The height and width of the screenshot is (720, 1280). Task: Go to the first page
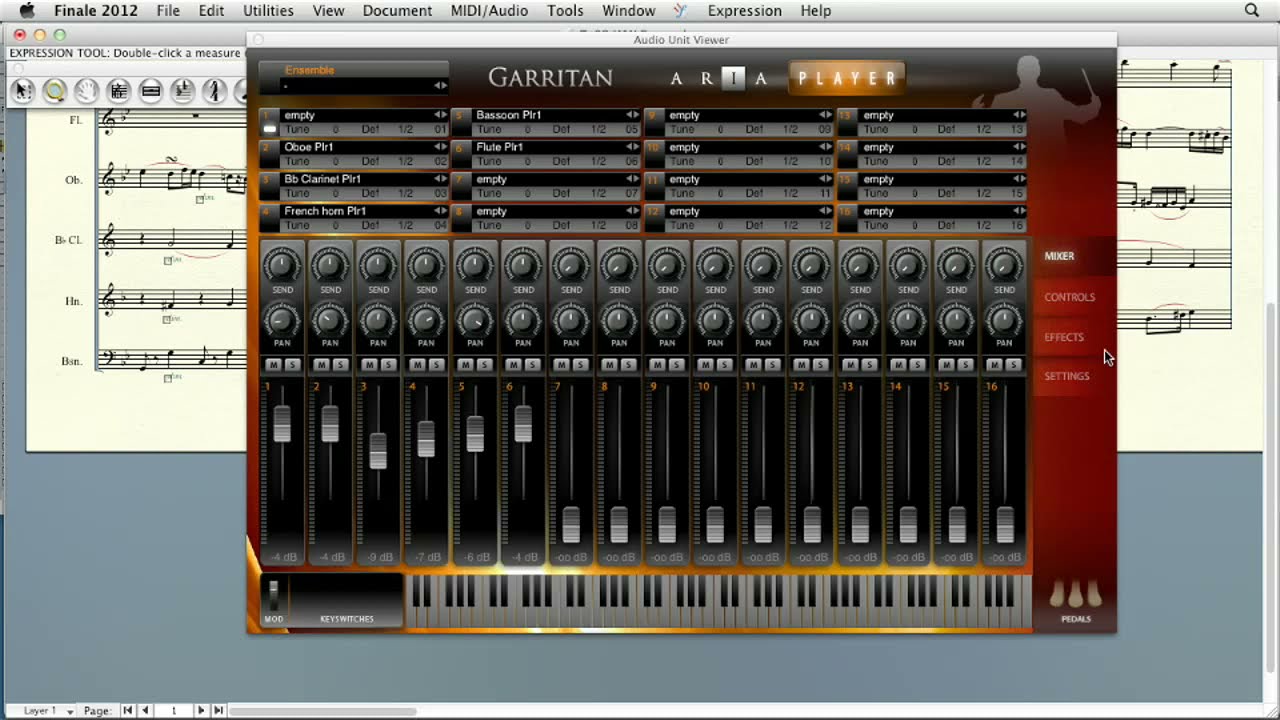pos(128,711)
